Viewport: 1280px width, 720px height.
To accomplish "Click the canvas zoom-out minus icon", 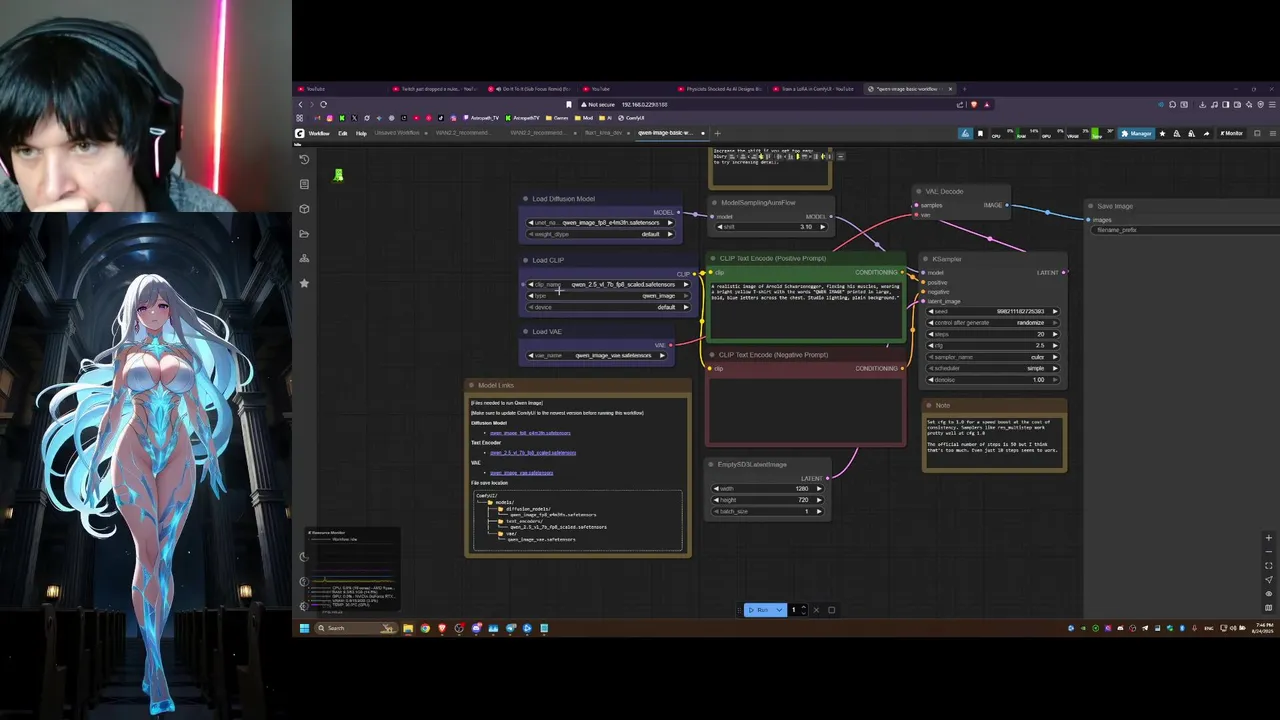I will click(1269, 552).
